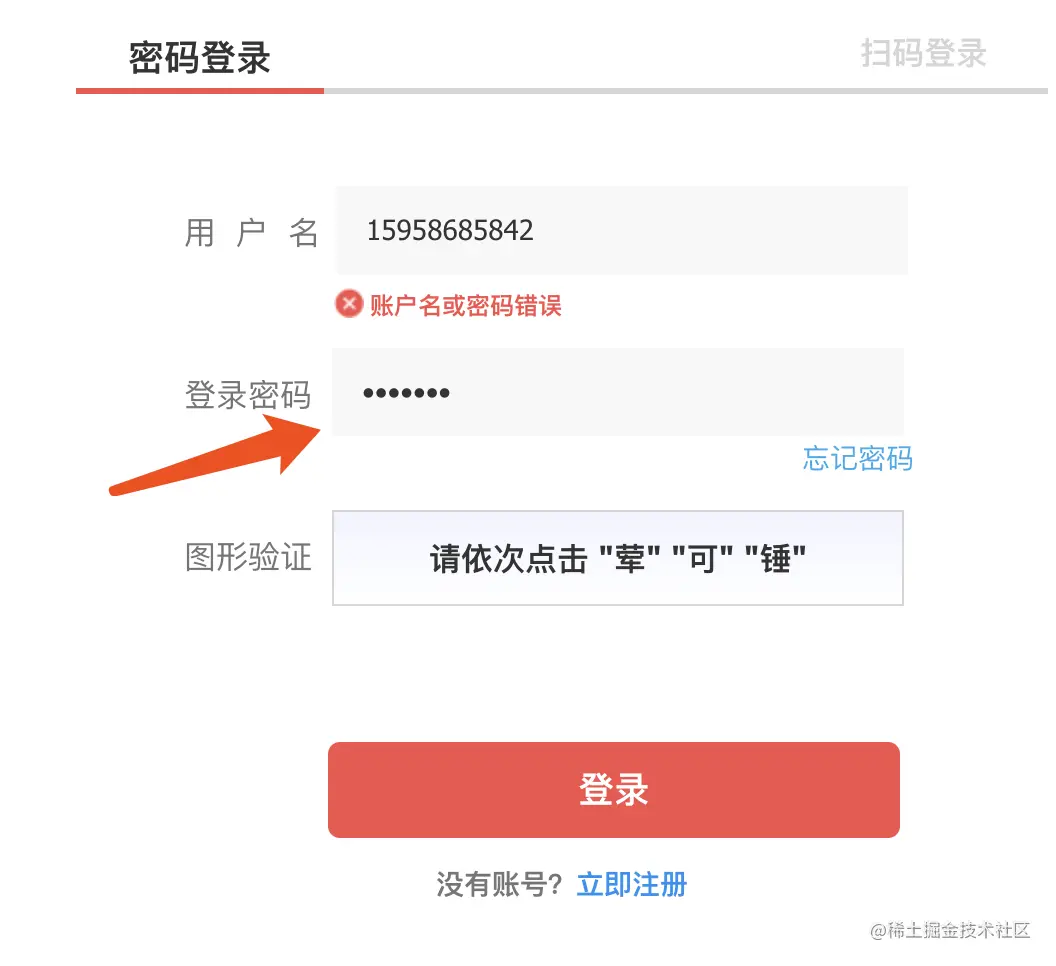Viewport: 1056px width, 966px height.
Task: Click inside the 登录密码 password field
Action: click(620, 392)
